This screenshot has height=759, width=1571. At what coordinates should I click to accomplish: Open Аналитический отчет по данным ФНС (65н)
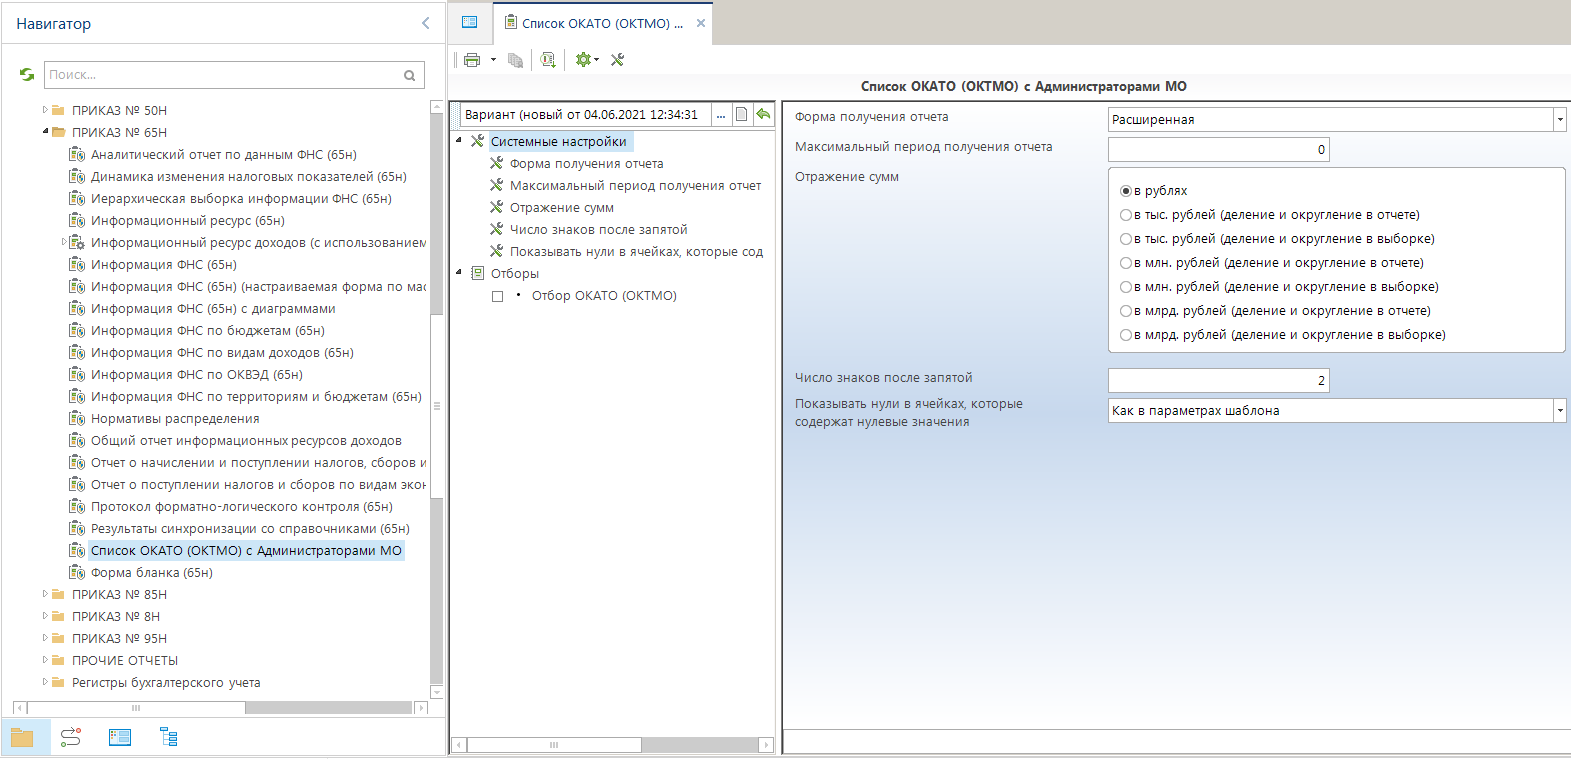[224, 154]
